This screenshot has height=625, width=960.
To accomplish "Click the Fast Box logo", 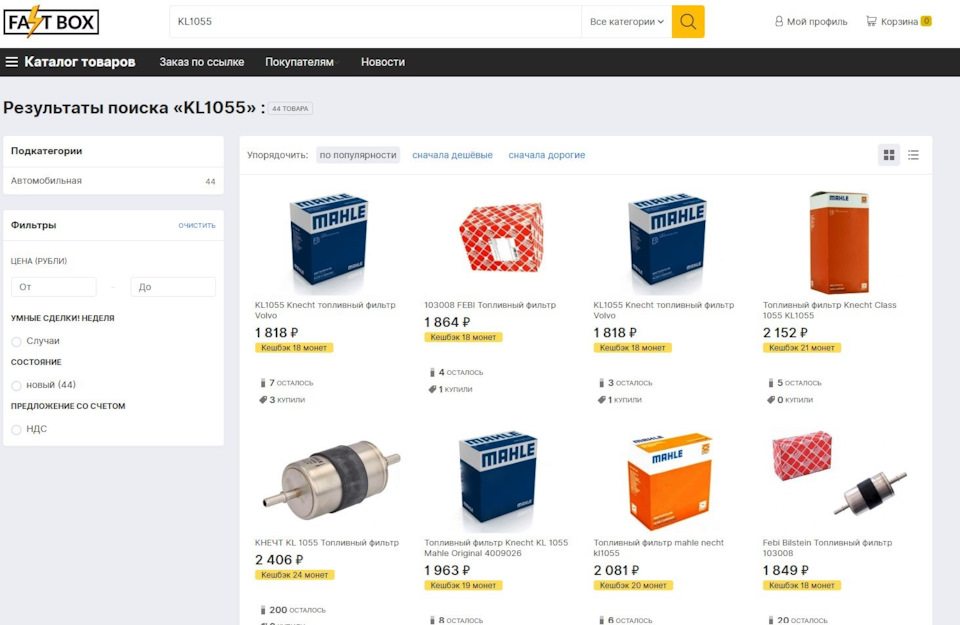I will coord(51,22).
